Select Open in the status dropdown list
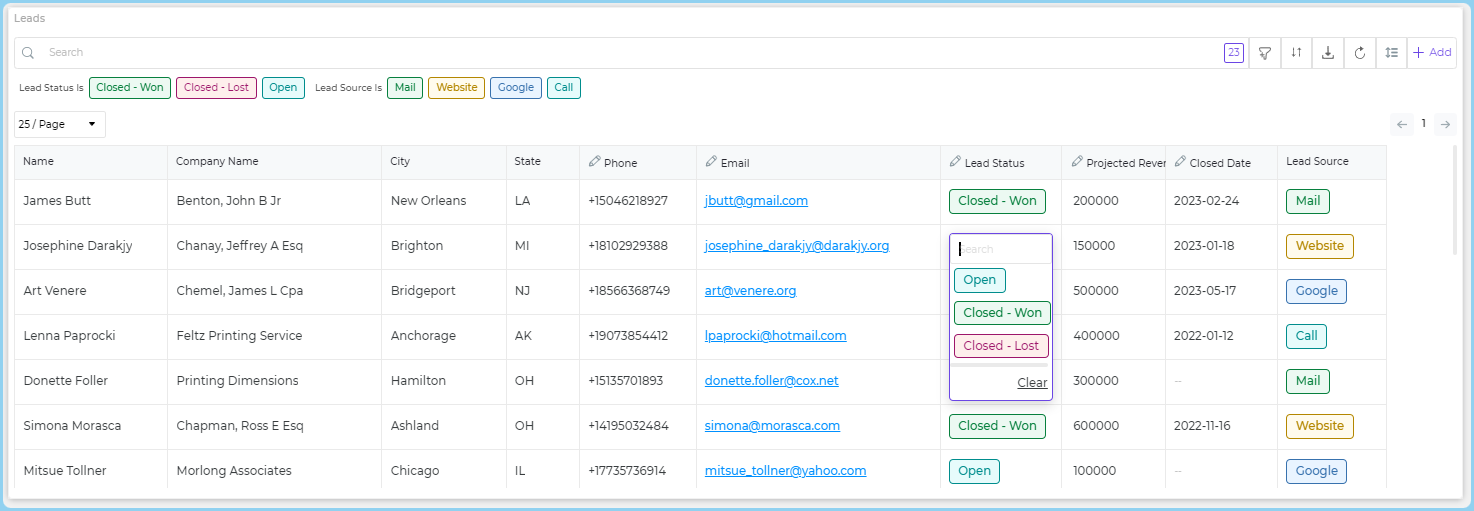This screenshot has width=1474, height=511. tap(979, 280)
